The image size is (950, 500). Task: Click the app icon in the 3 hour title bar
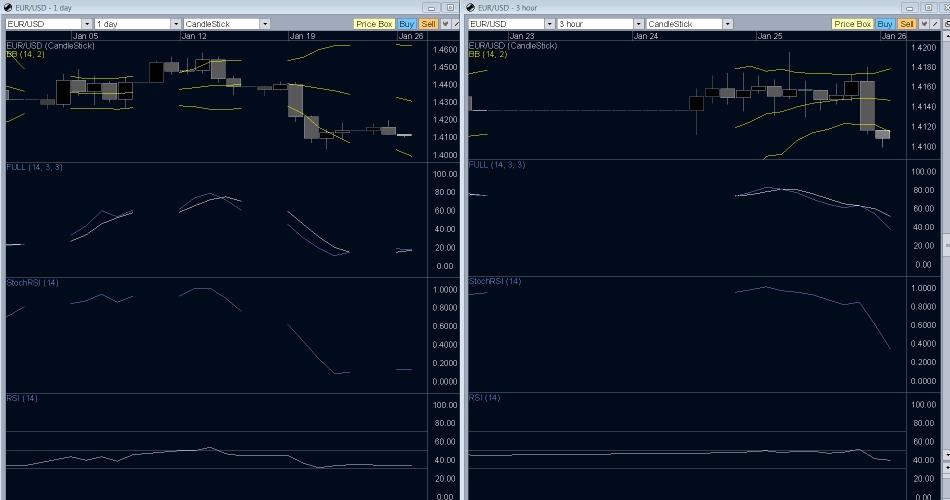[x=471, y=7]
